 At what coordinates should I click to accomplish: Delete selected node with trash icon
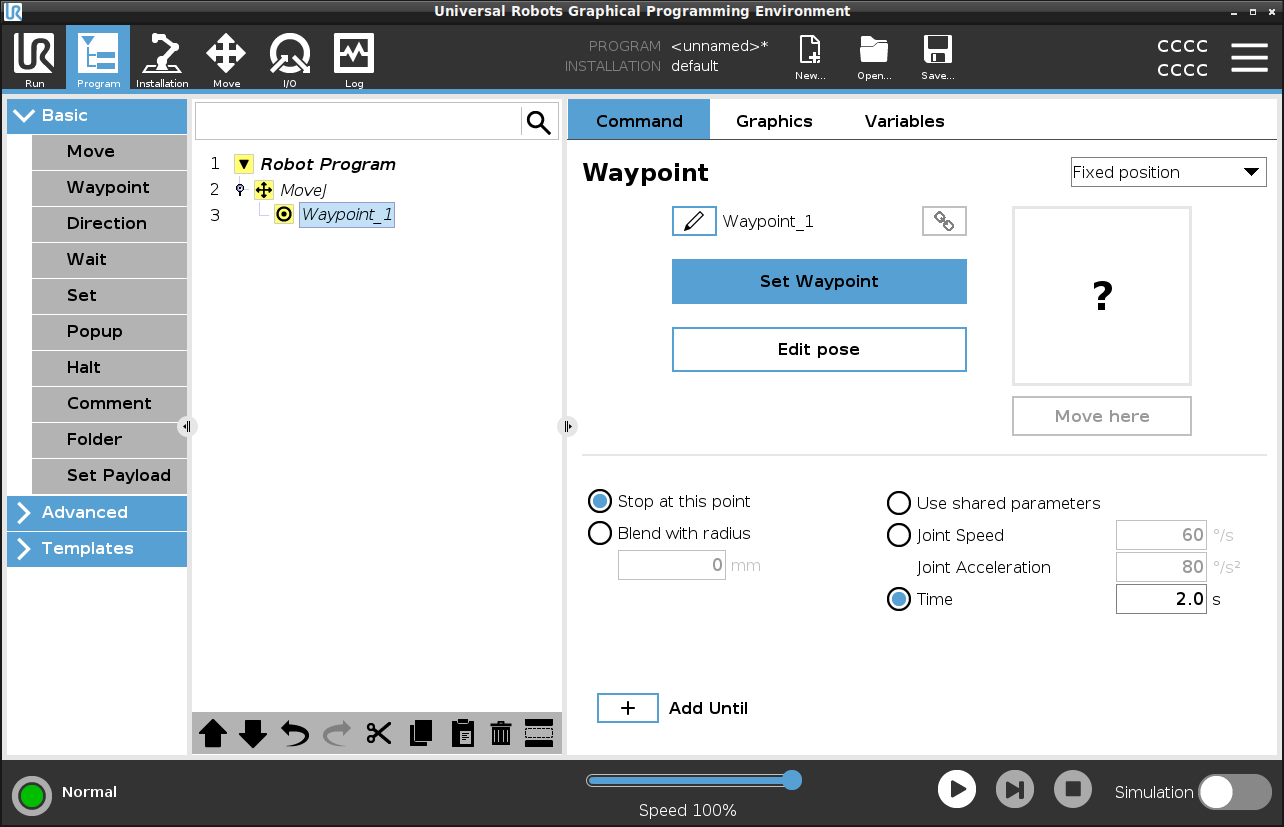tap(501, 733)
